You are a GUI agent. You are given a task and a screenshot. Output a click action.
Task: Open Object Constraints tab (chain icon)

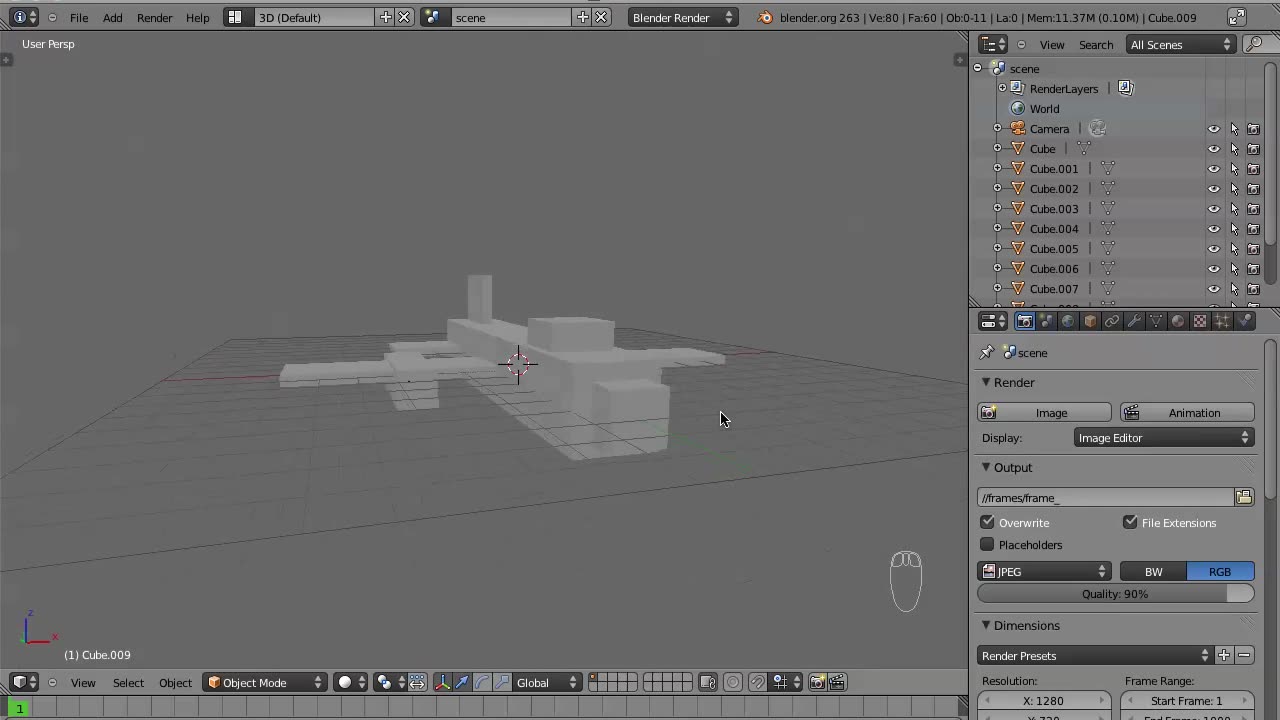click(1112, 321)
